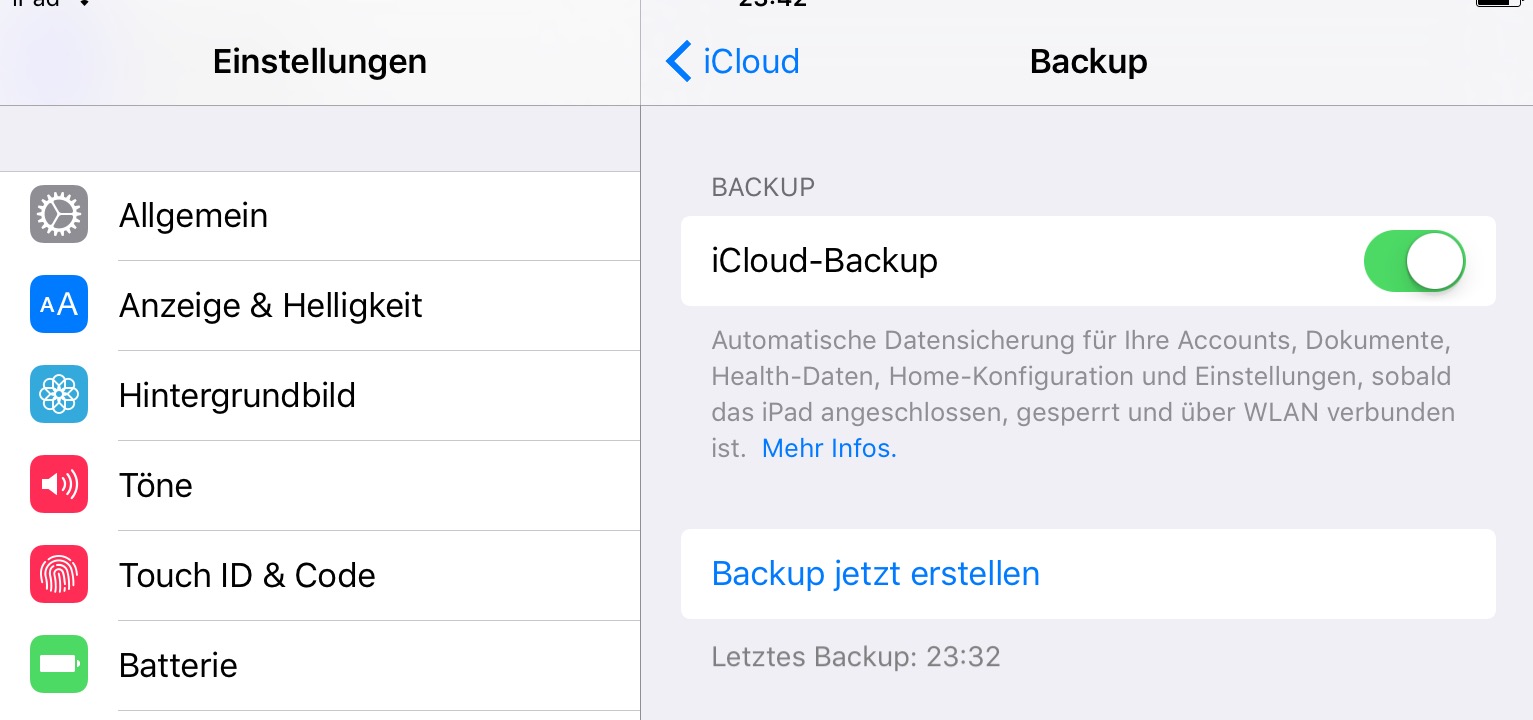The image size is (1533, 720).
Task: Go back via the iCloud label
Action: tap(751, 61)
